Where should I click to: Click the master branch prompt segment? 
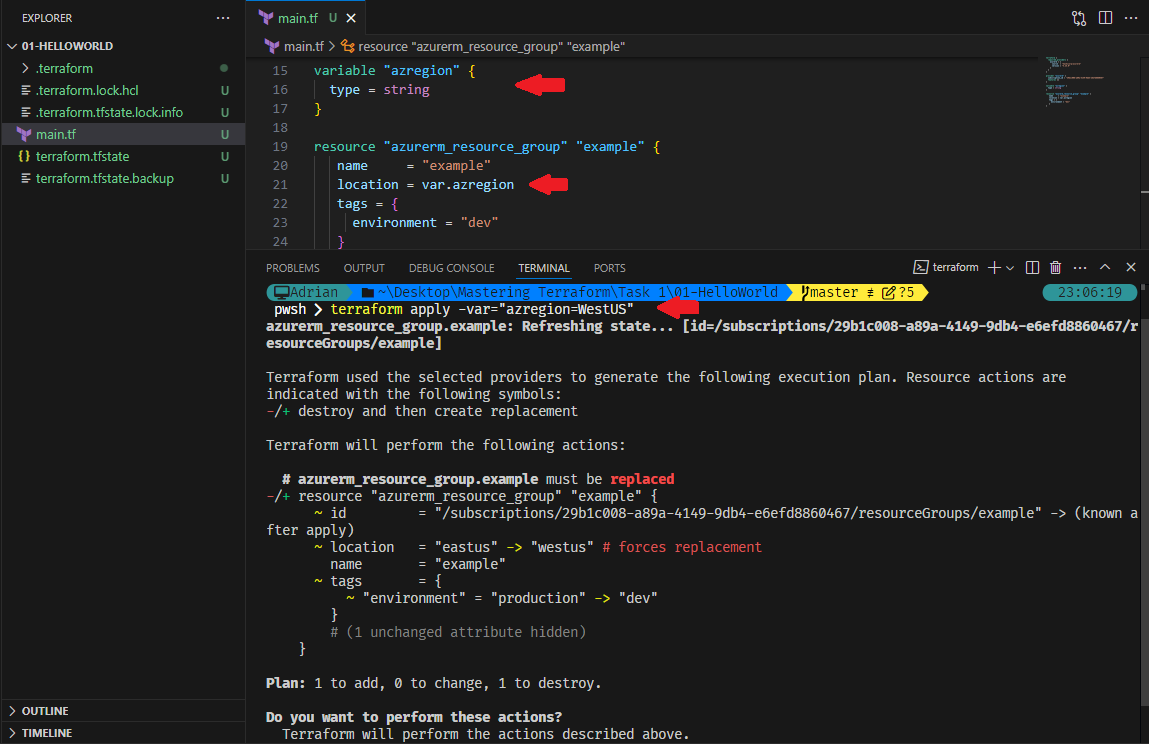pos(857,292)
